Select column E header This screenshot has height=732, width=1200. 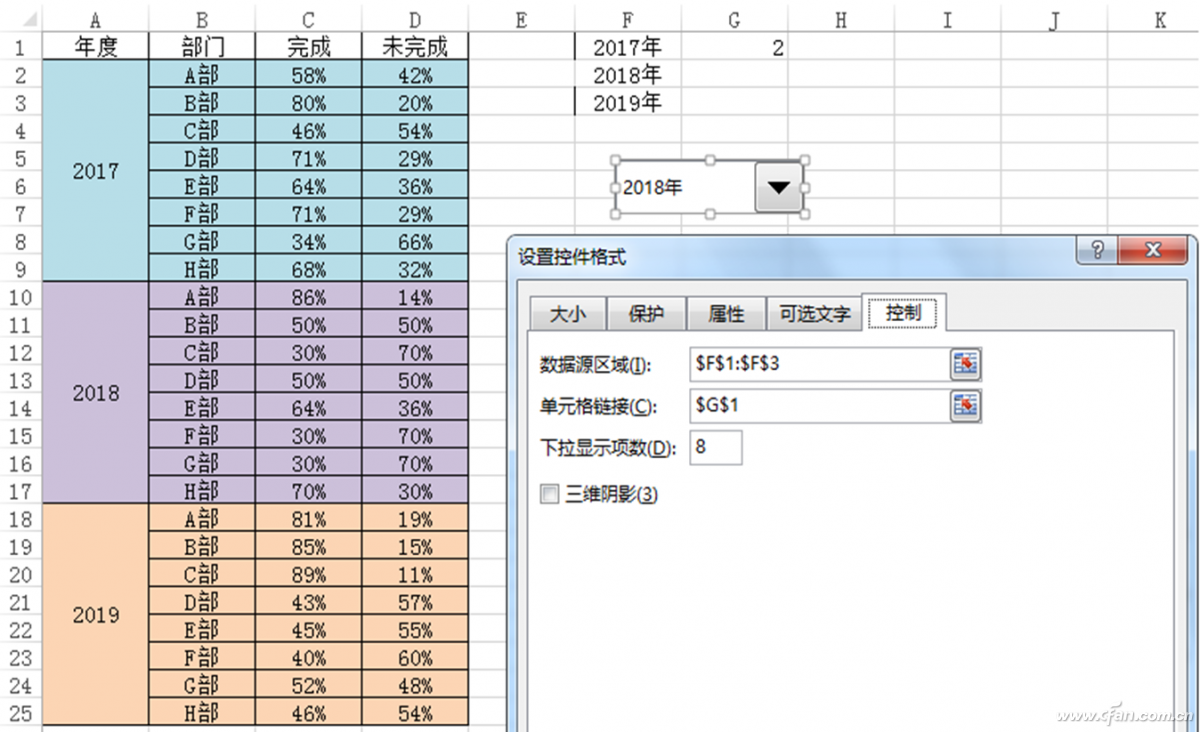tap(521, 20)
